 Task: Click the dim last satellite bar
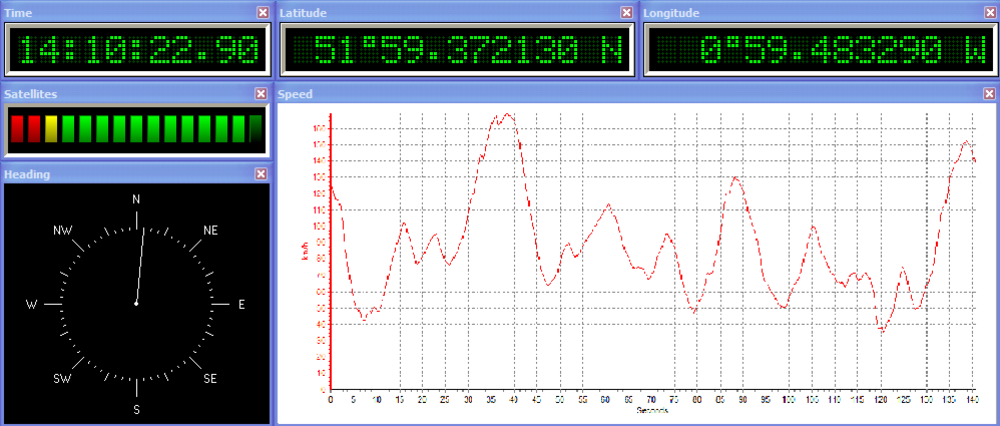click(x=256, y=129)
